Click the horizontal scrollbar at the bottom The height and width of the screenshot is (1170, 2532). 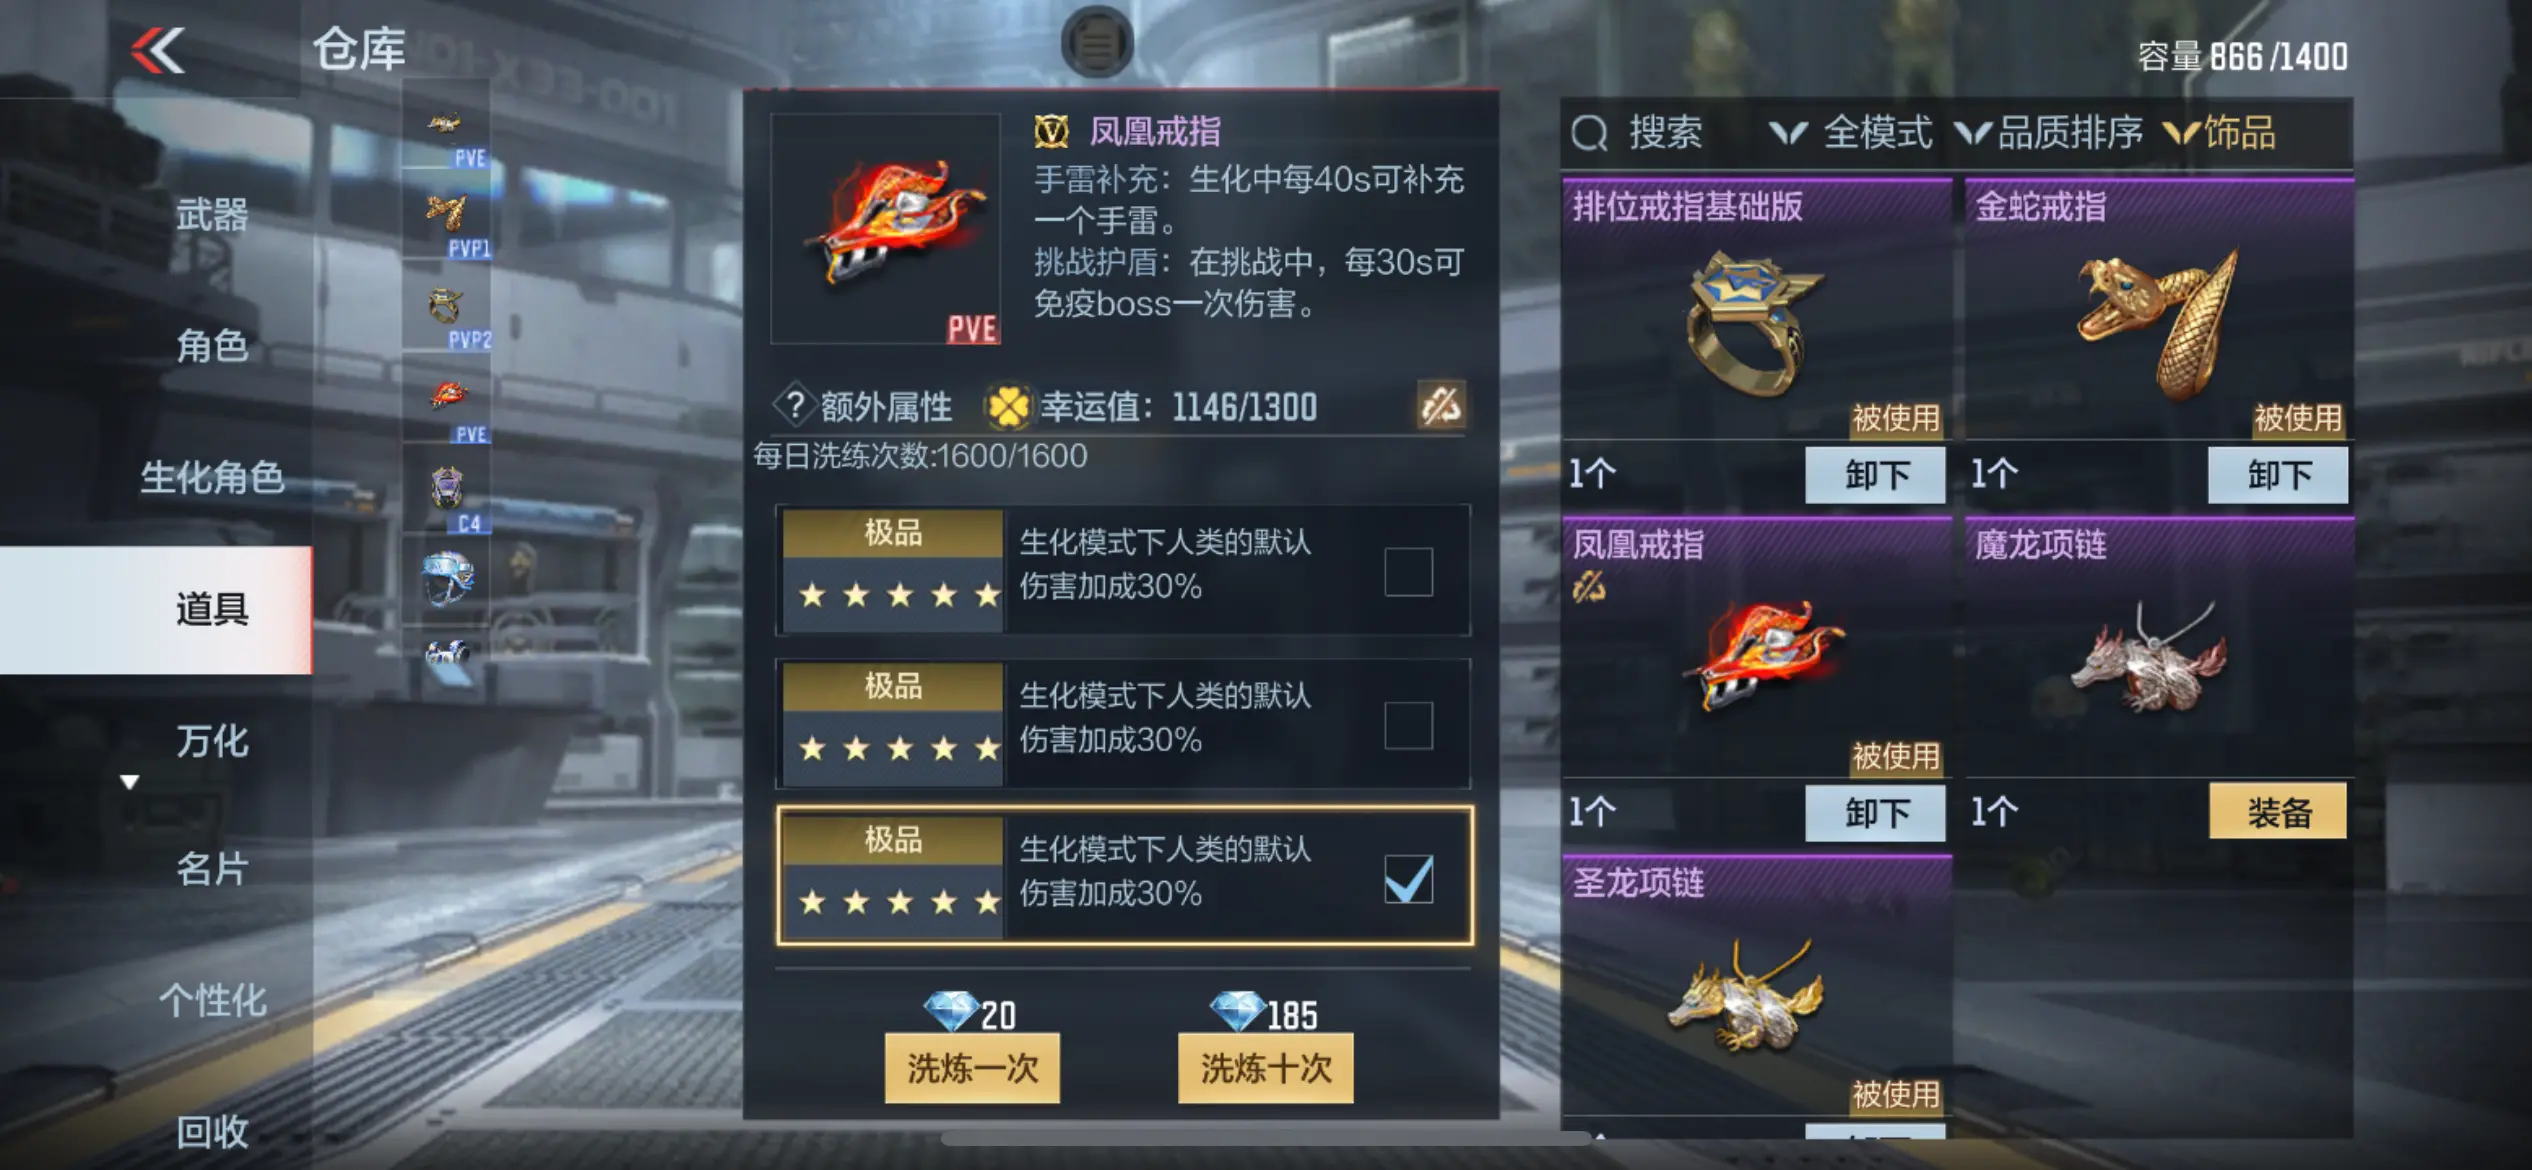pyautogui.click(x=1266, y=1139)
